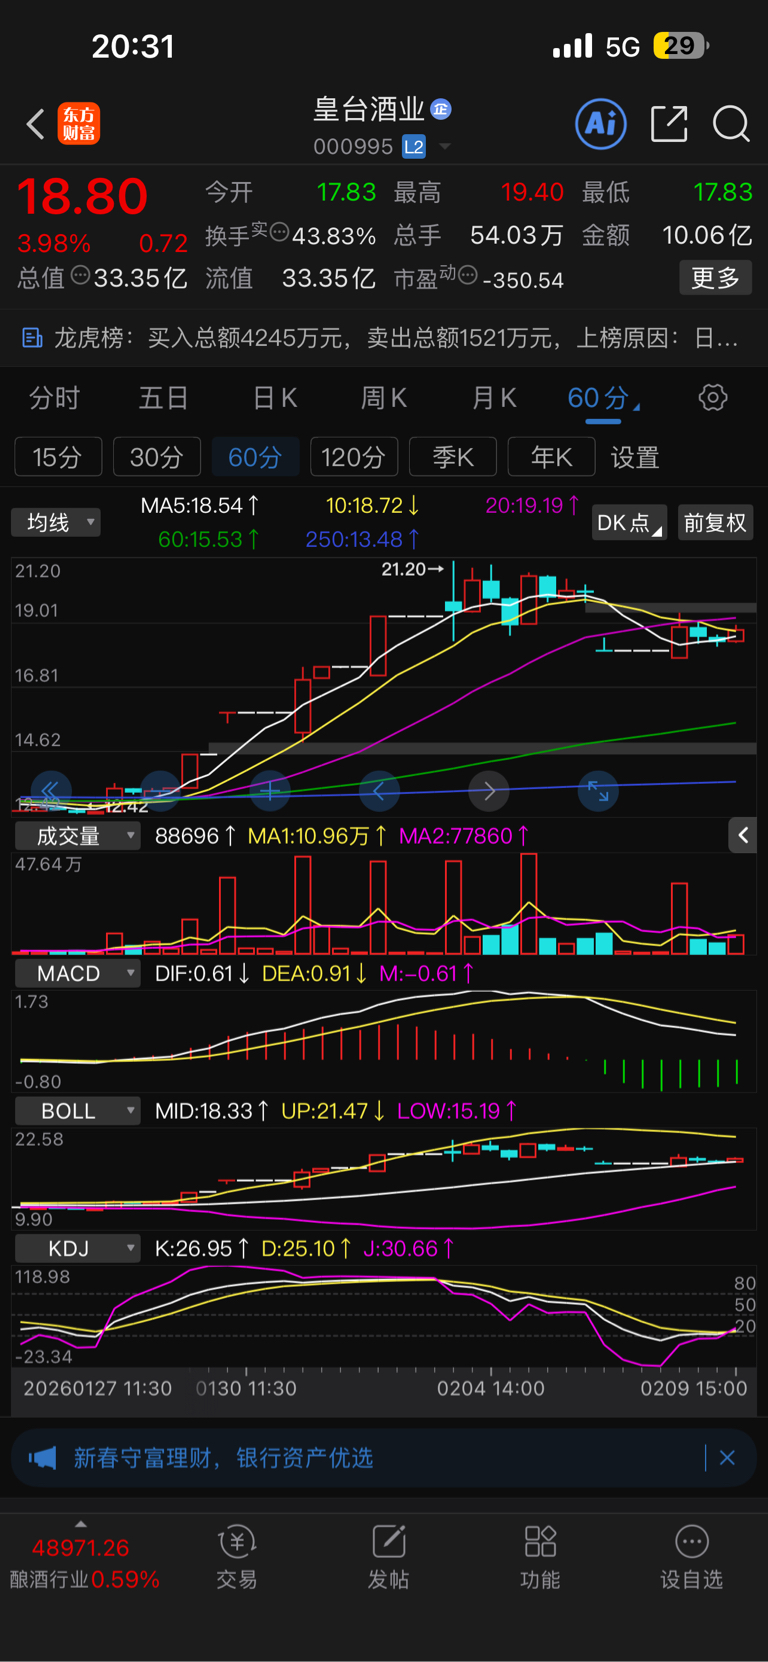Tap the megaphone promotion icon
Image resolution: width=768 pixels, height=1662 pixels.
[x=42, y=1458]
